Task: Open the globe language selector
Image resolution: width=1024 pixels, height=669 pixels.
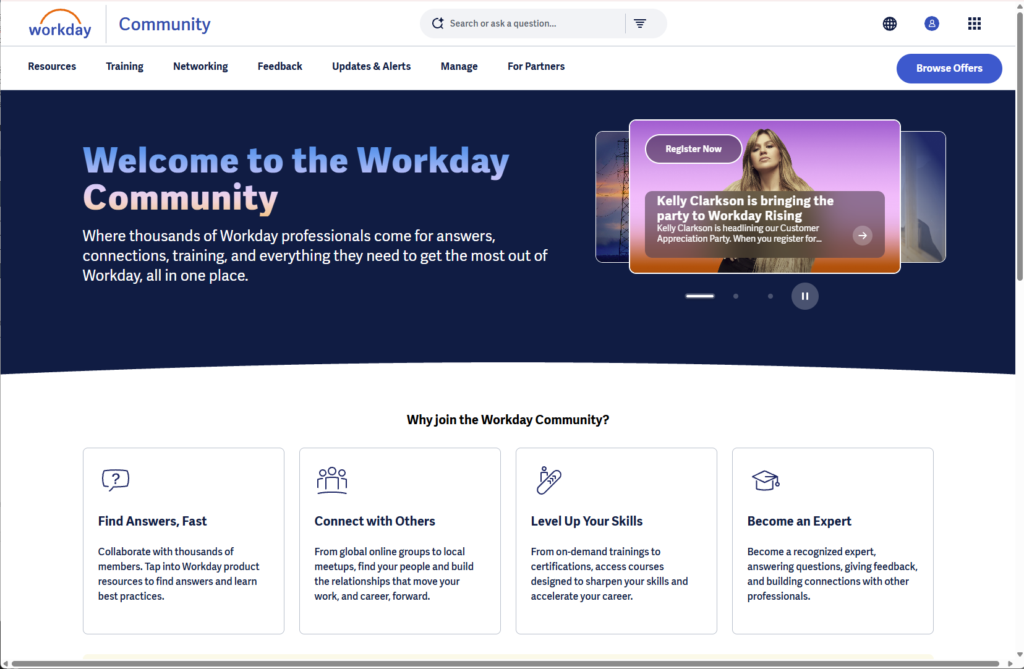Action: click(889, 24)
